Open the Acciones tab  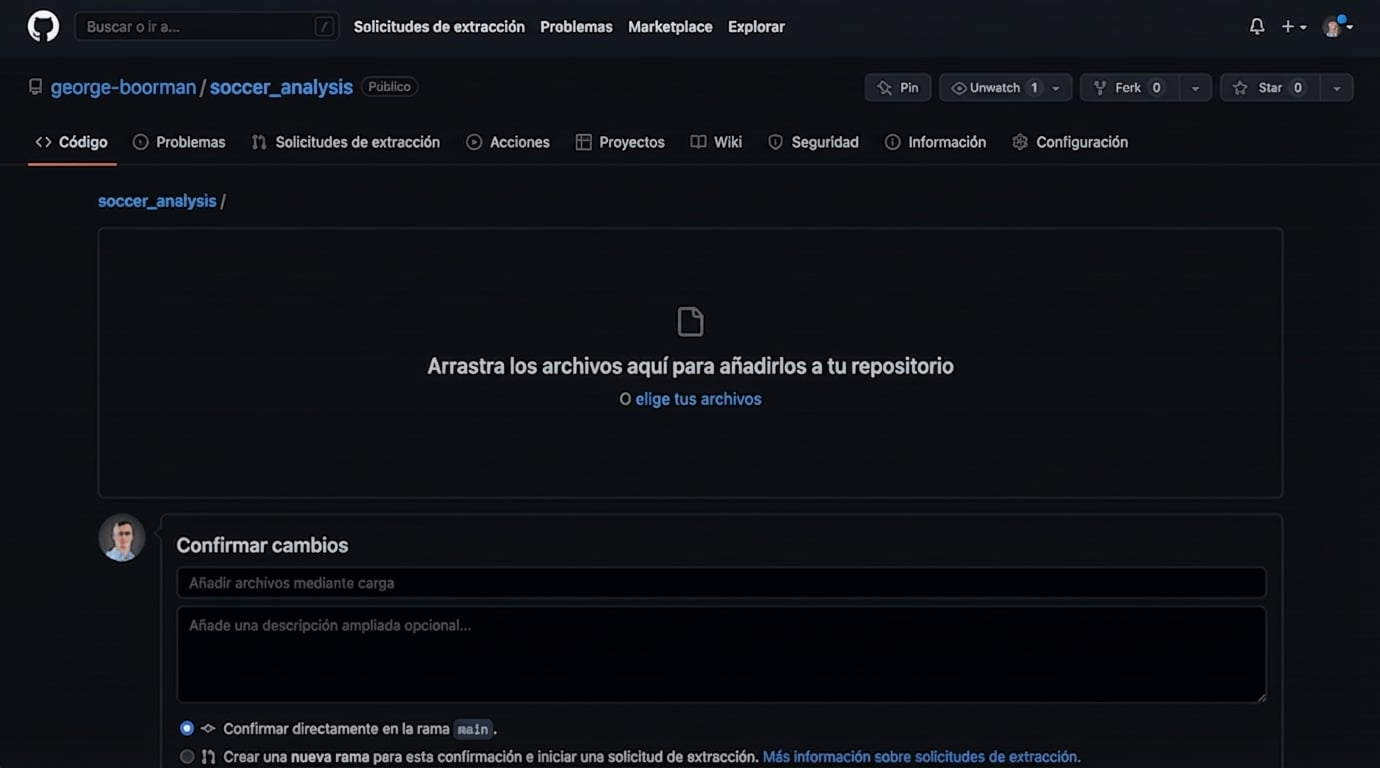point(508,142)
